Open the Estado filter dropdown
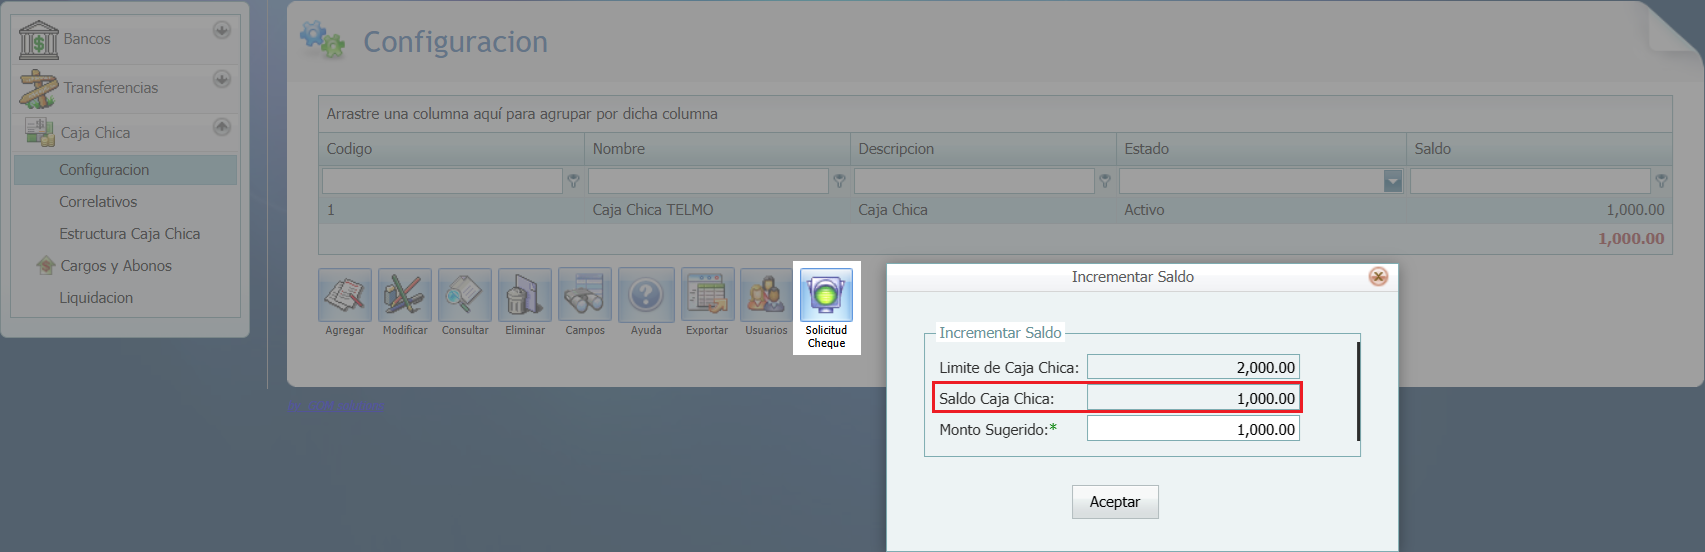Image resolution: width=1705 pixels, height=552 pixels. pos(1392,181)
